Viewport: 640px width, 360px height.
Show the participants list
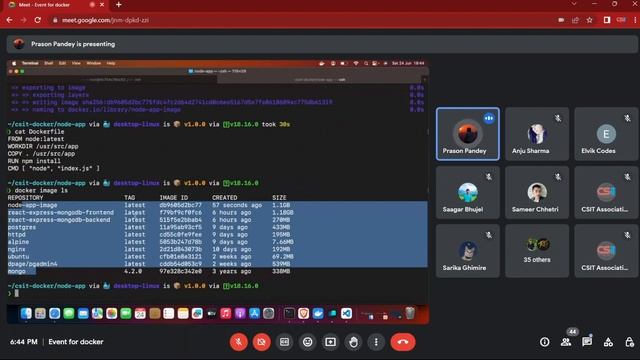pyautogui.click(x=566, y=342)
